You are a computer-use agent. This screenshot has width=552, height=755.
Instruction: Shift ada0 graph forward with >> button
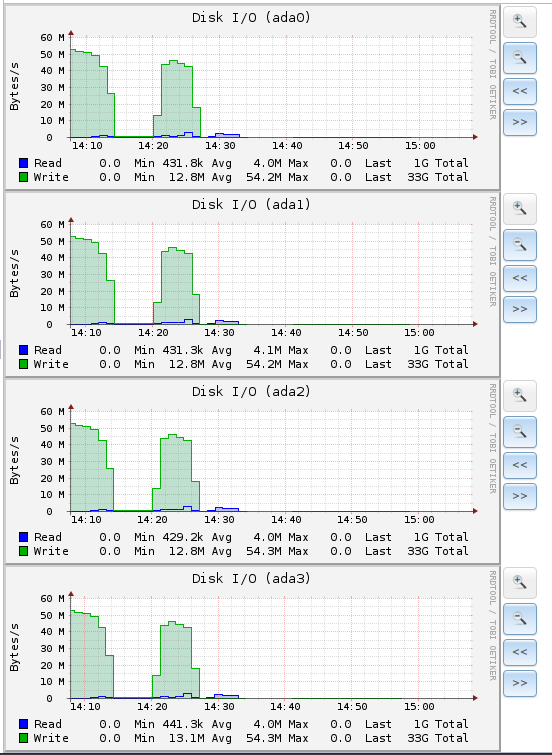pos(520,122)
